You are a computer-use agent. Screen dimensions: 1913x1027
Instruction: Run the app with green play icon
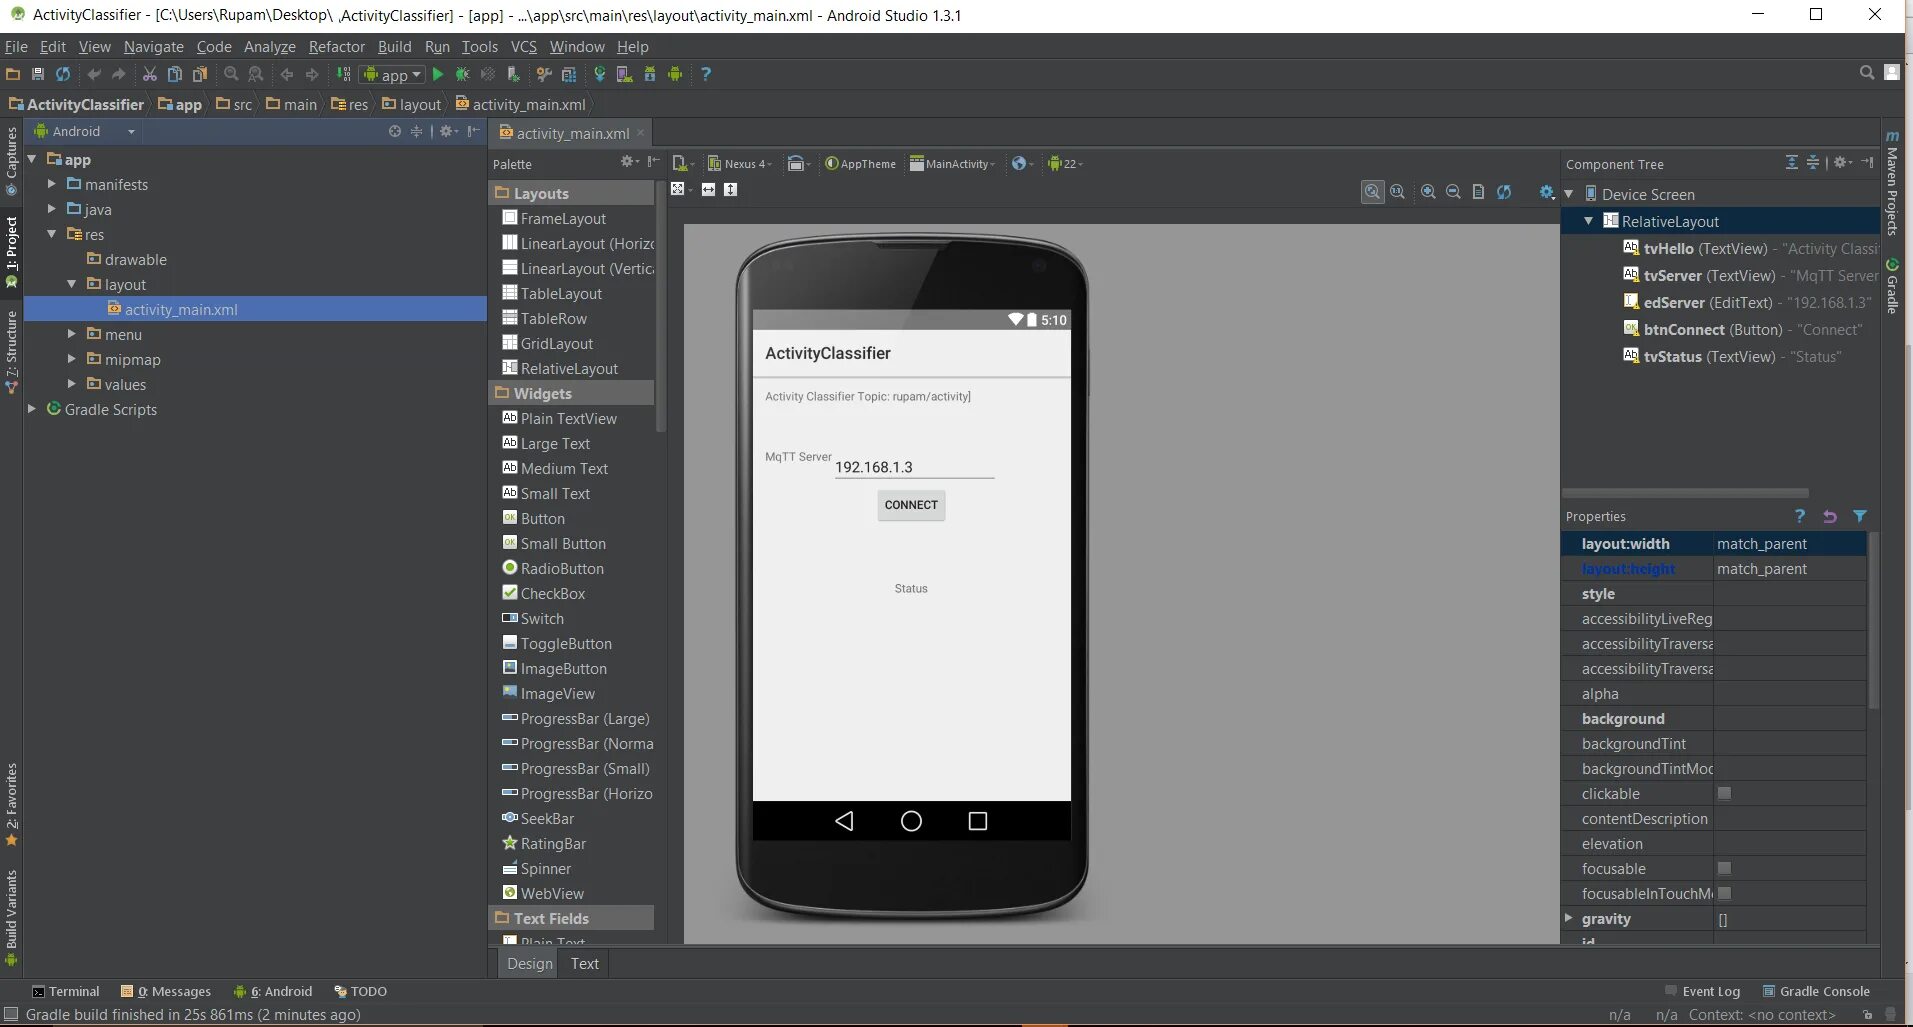437,74
